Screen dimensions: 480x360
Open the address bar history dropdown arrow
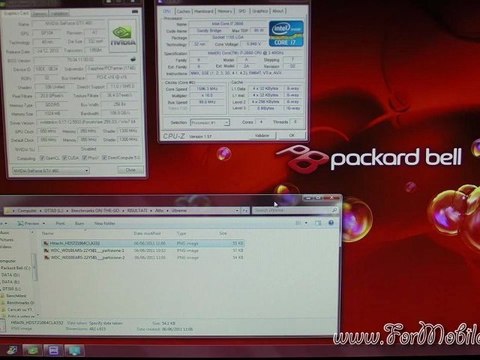click(237, 211)
